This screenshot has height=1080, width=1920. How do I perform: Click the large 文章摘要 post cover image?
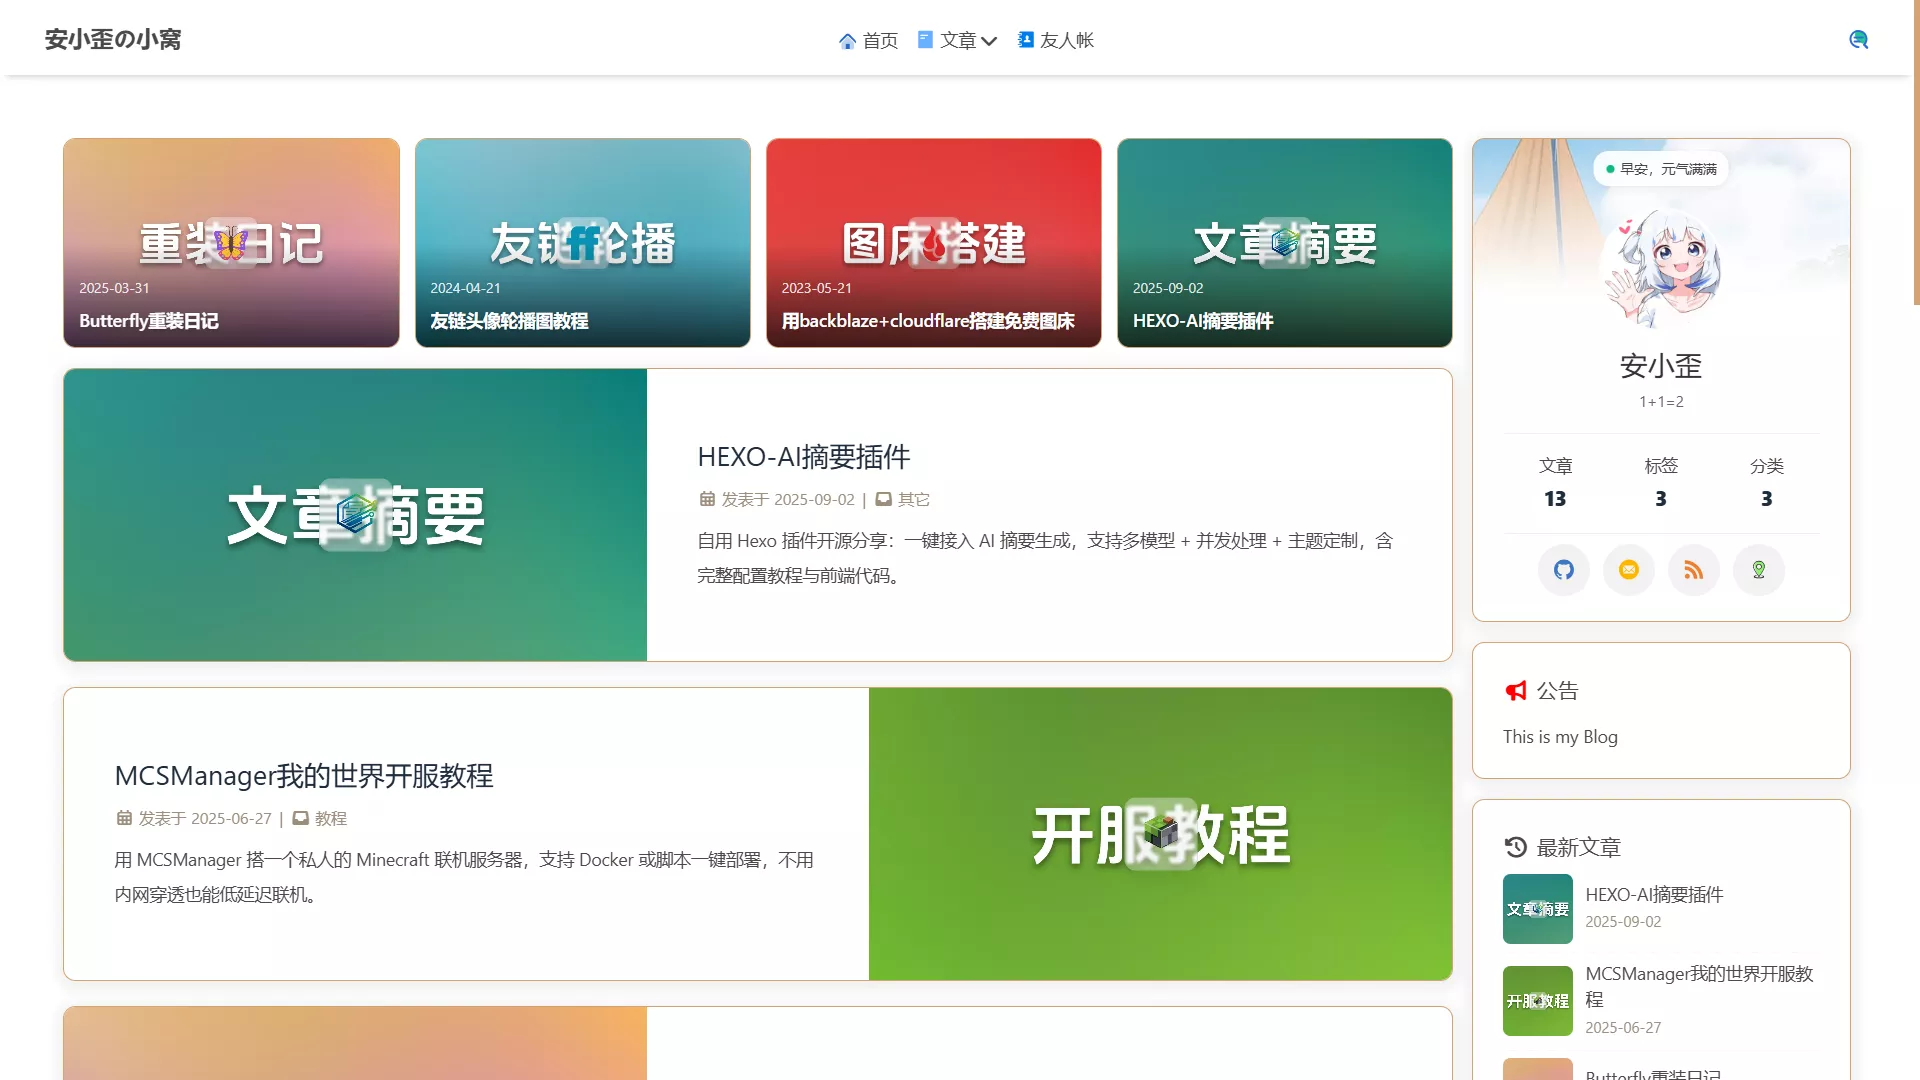[355, 515]
